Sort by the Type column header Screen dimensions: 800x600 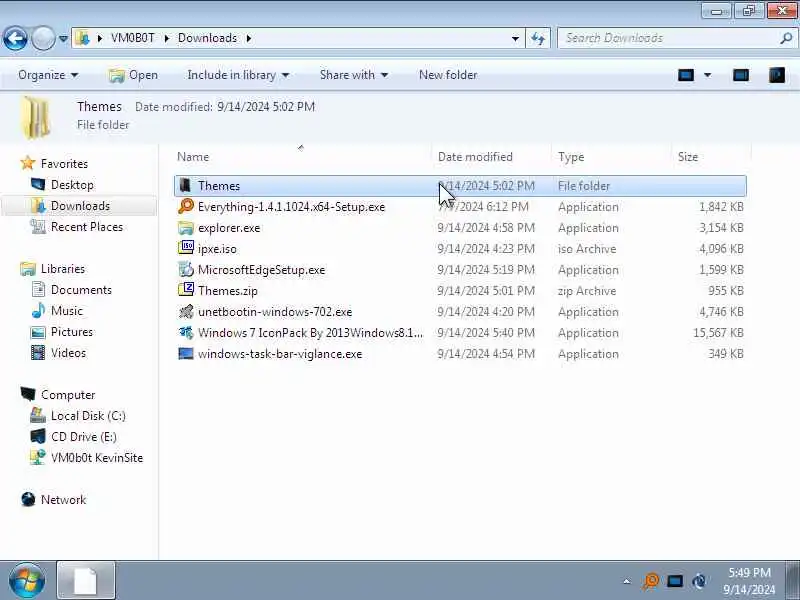[x=612, y=157]
